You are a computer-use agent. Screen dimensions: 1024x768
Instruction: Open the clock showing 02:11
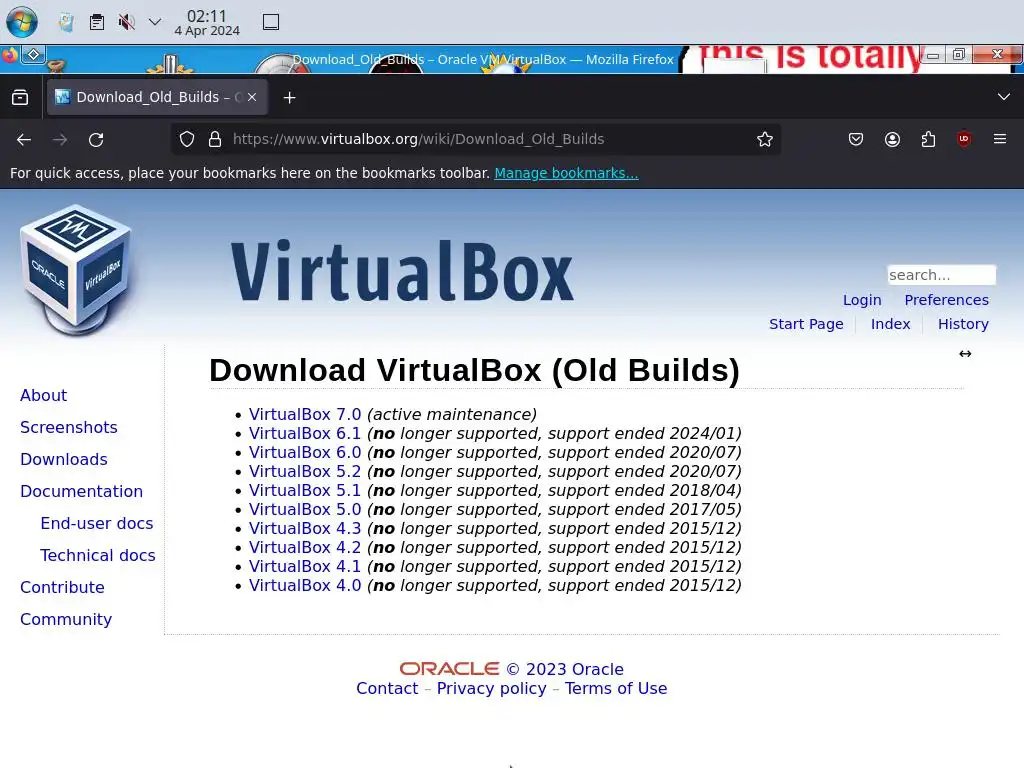pyautogui.click(x=207, y=22)
